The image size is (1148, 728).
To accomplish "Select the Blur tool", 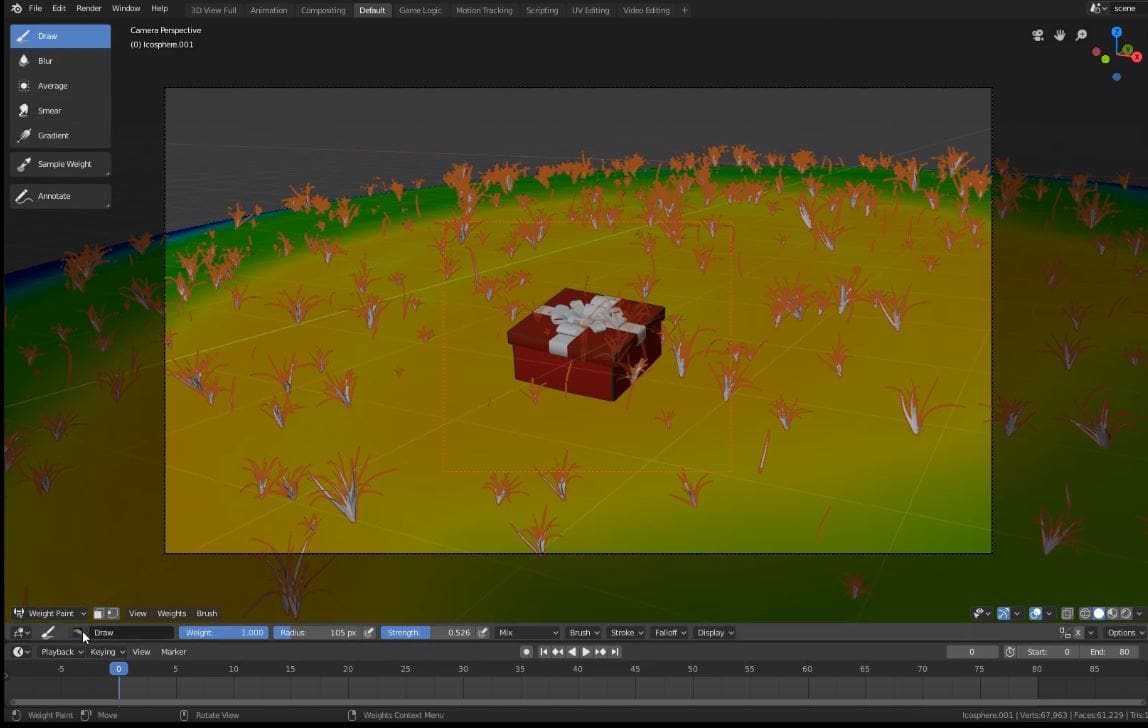I will [x=60, y=61].
